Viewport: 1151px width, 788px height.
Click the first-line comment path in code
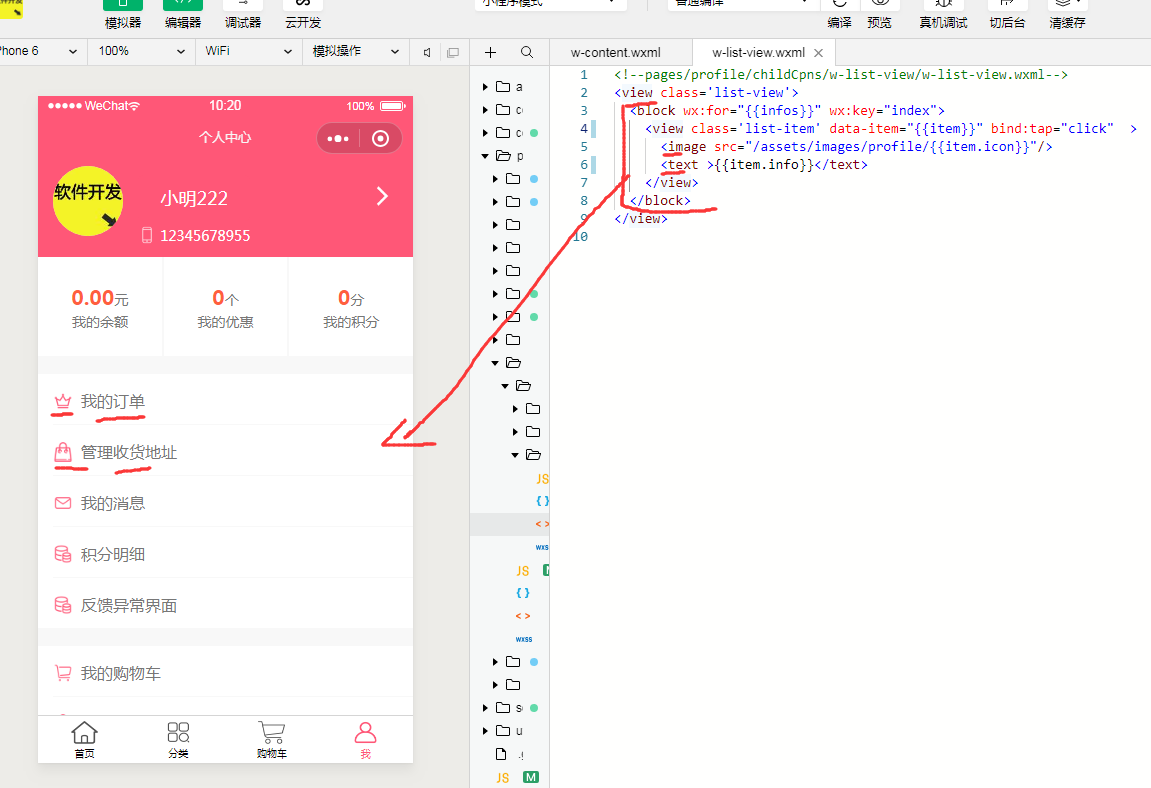[x=840, y=75]
